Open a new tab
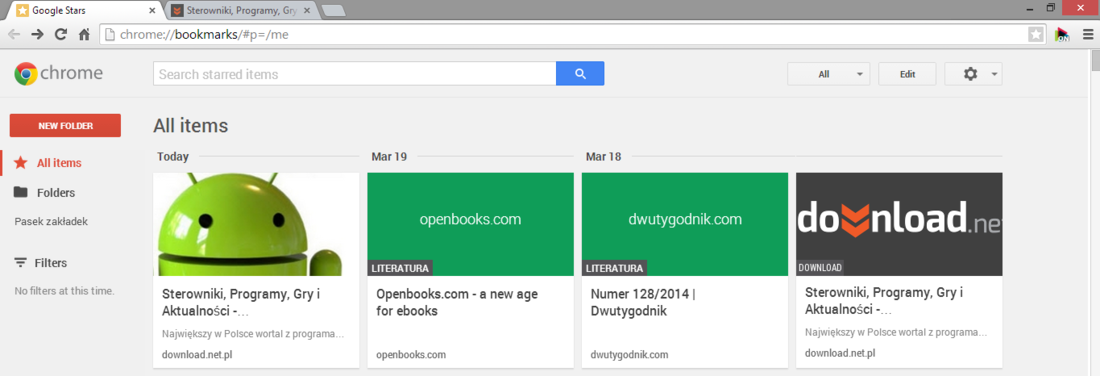The width and height of the screenshot is (1100, 376). [333, 11]
